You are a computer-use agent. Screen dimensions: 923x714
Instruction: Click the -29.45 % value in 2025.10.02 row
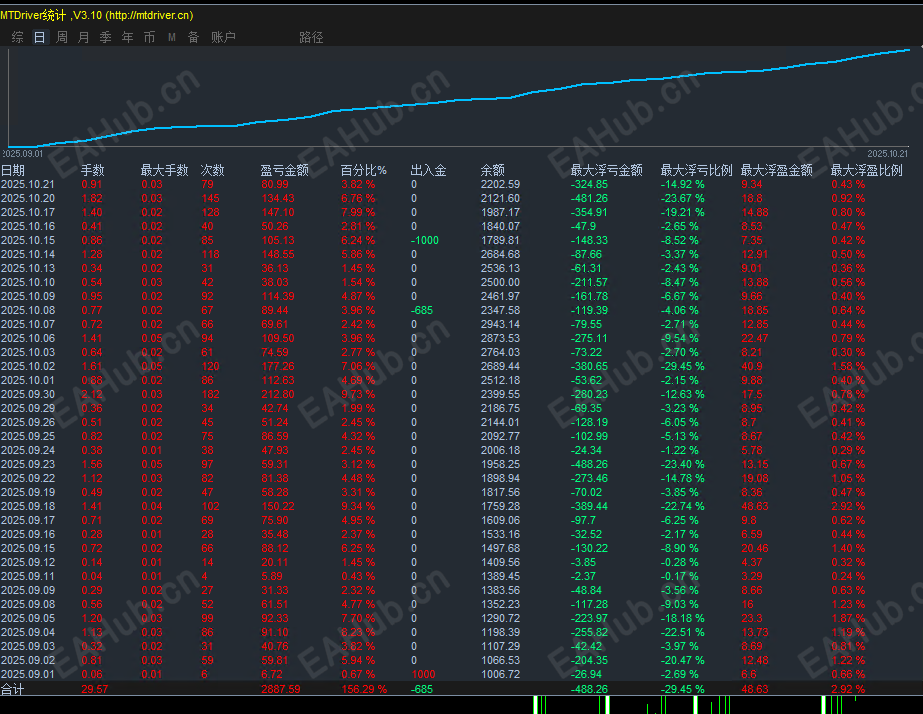[x=682, y=366]
